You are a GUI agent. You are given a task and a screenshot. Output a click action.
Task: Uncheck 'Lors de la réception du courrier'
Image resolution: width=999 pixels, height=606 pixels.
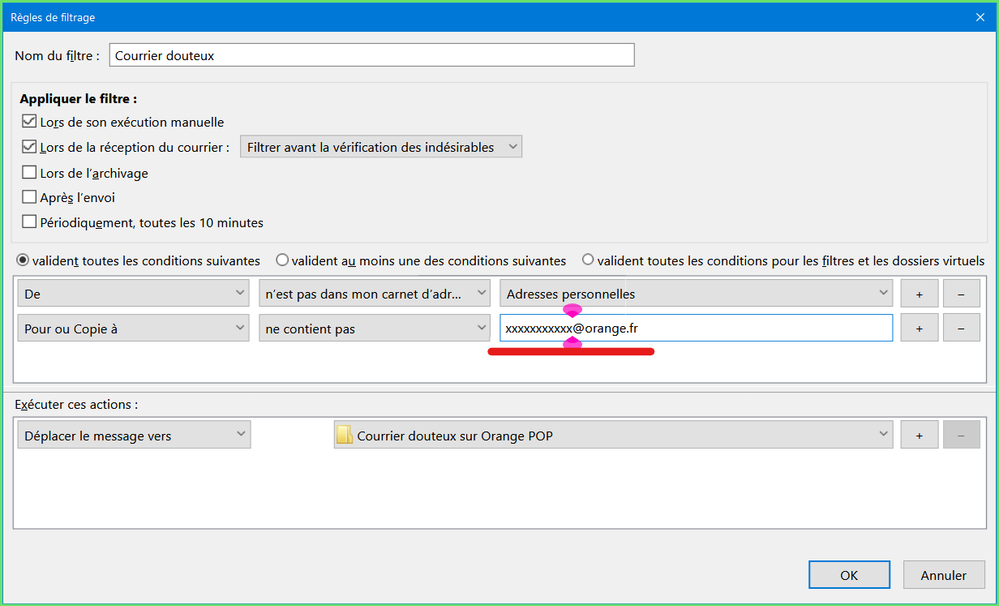point(29,148)
